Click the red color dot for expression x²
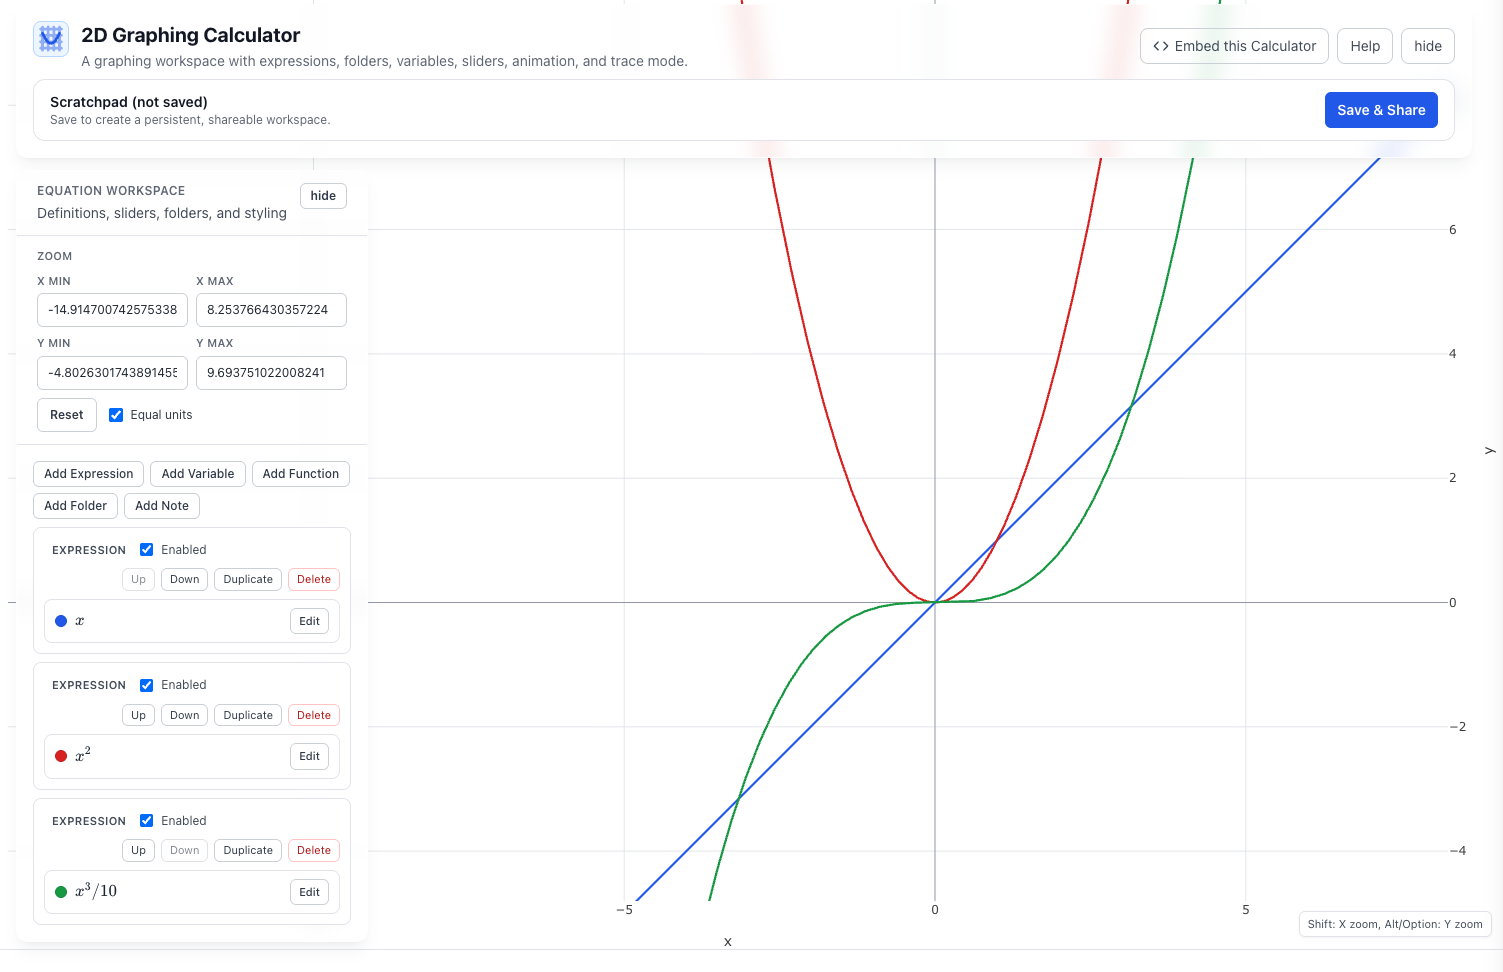The image size is (1503, 972). (x=61, y=756)
